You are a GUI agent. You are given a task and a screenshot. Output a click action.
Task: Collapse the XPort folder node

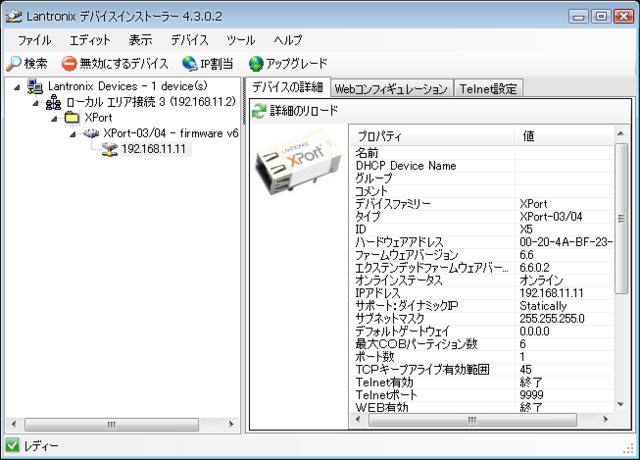(x=54, y=118)
